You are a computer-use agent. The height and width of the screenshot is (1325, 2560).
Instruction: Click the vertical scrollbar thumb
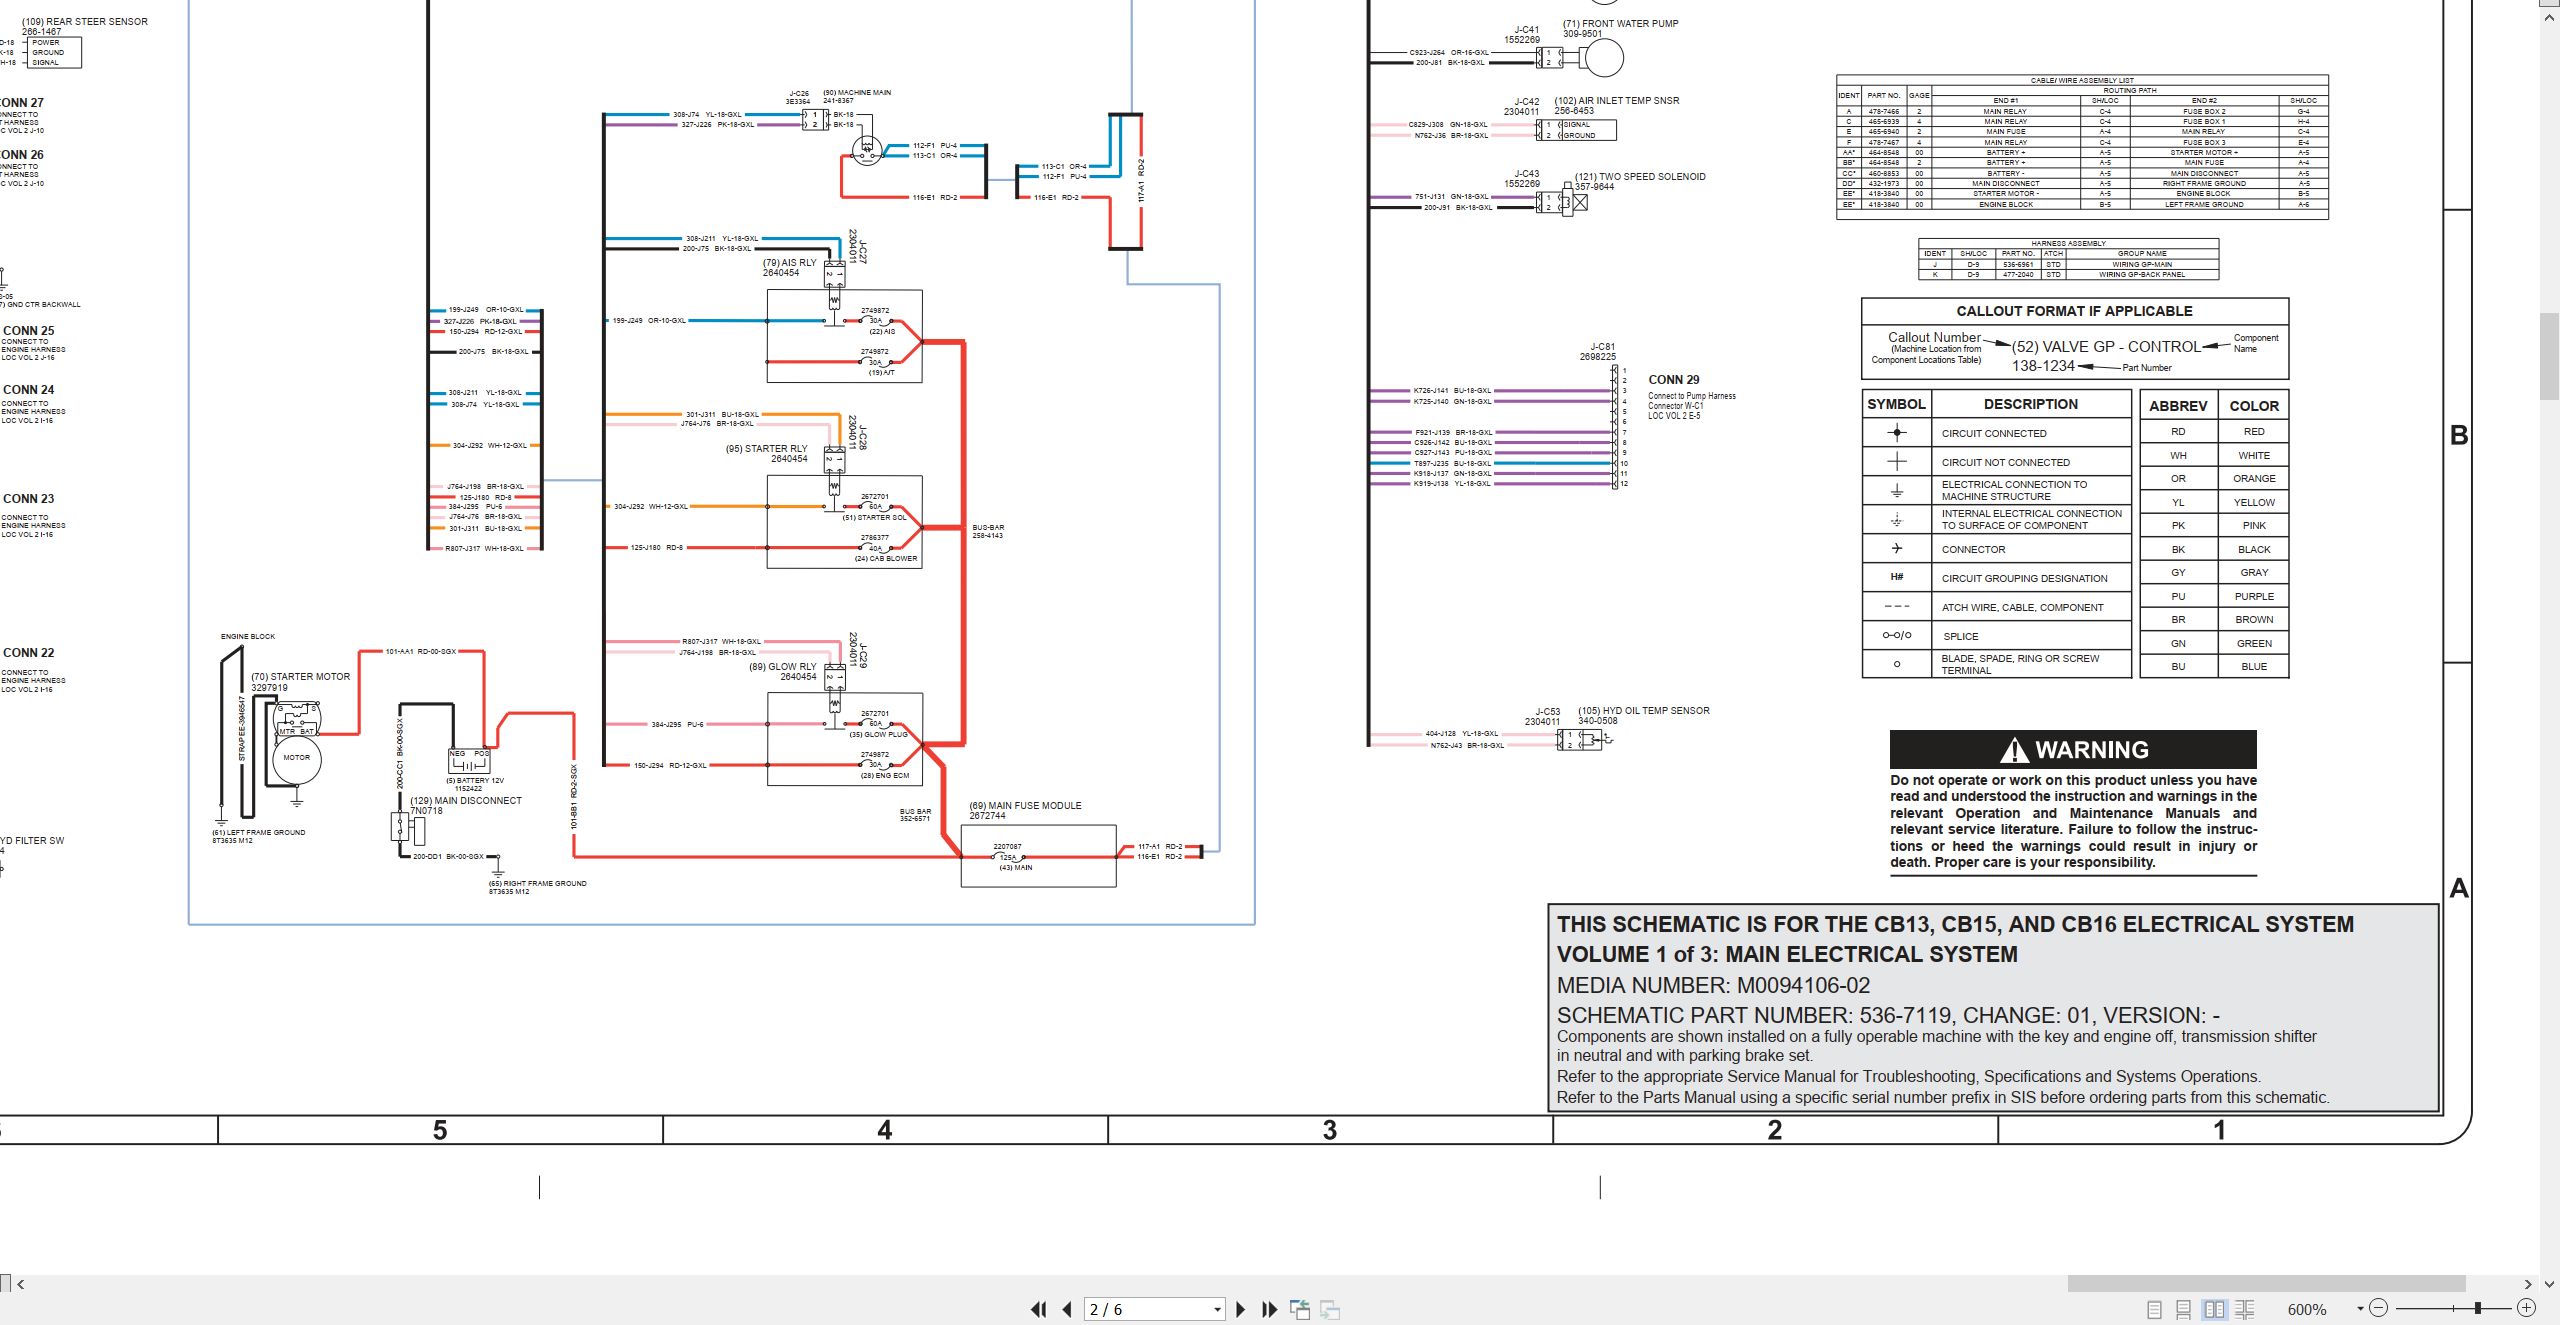pyautogui.click(x=2550, y=357)
